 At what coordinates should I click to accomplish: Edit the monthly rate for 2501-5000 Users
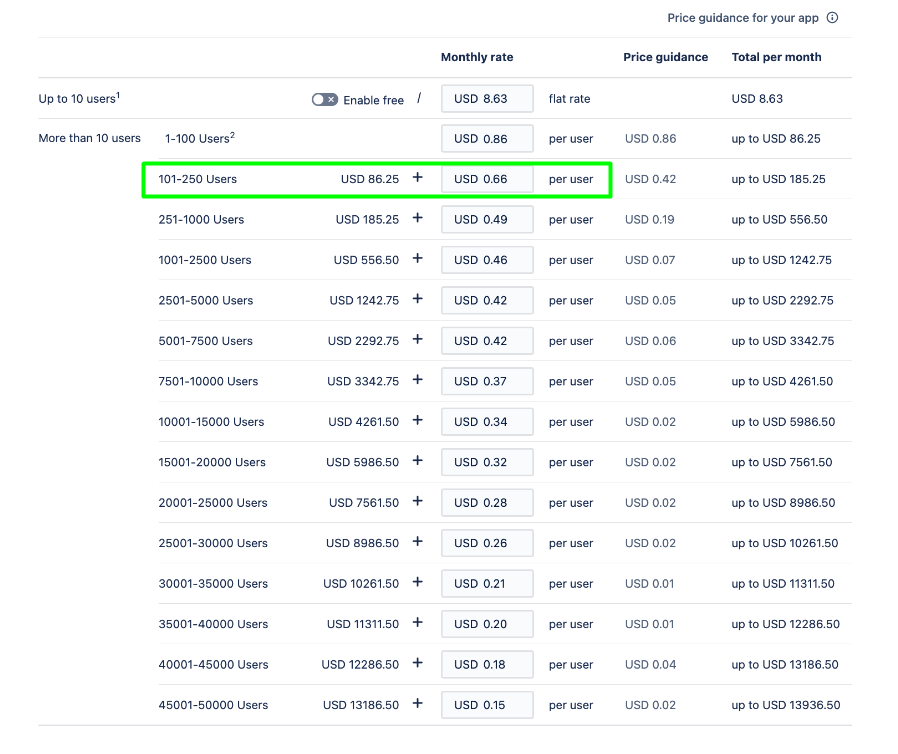pyautogui.click(x=487, y=300)
